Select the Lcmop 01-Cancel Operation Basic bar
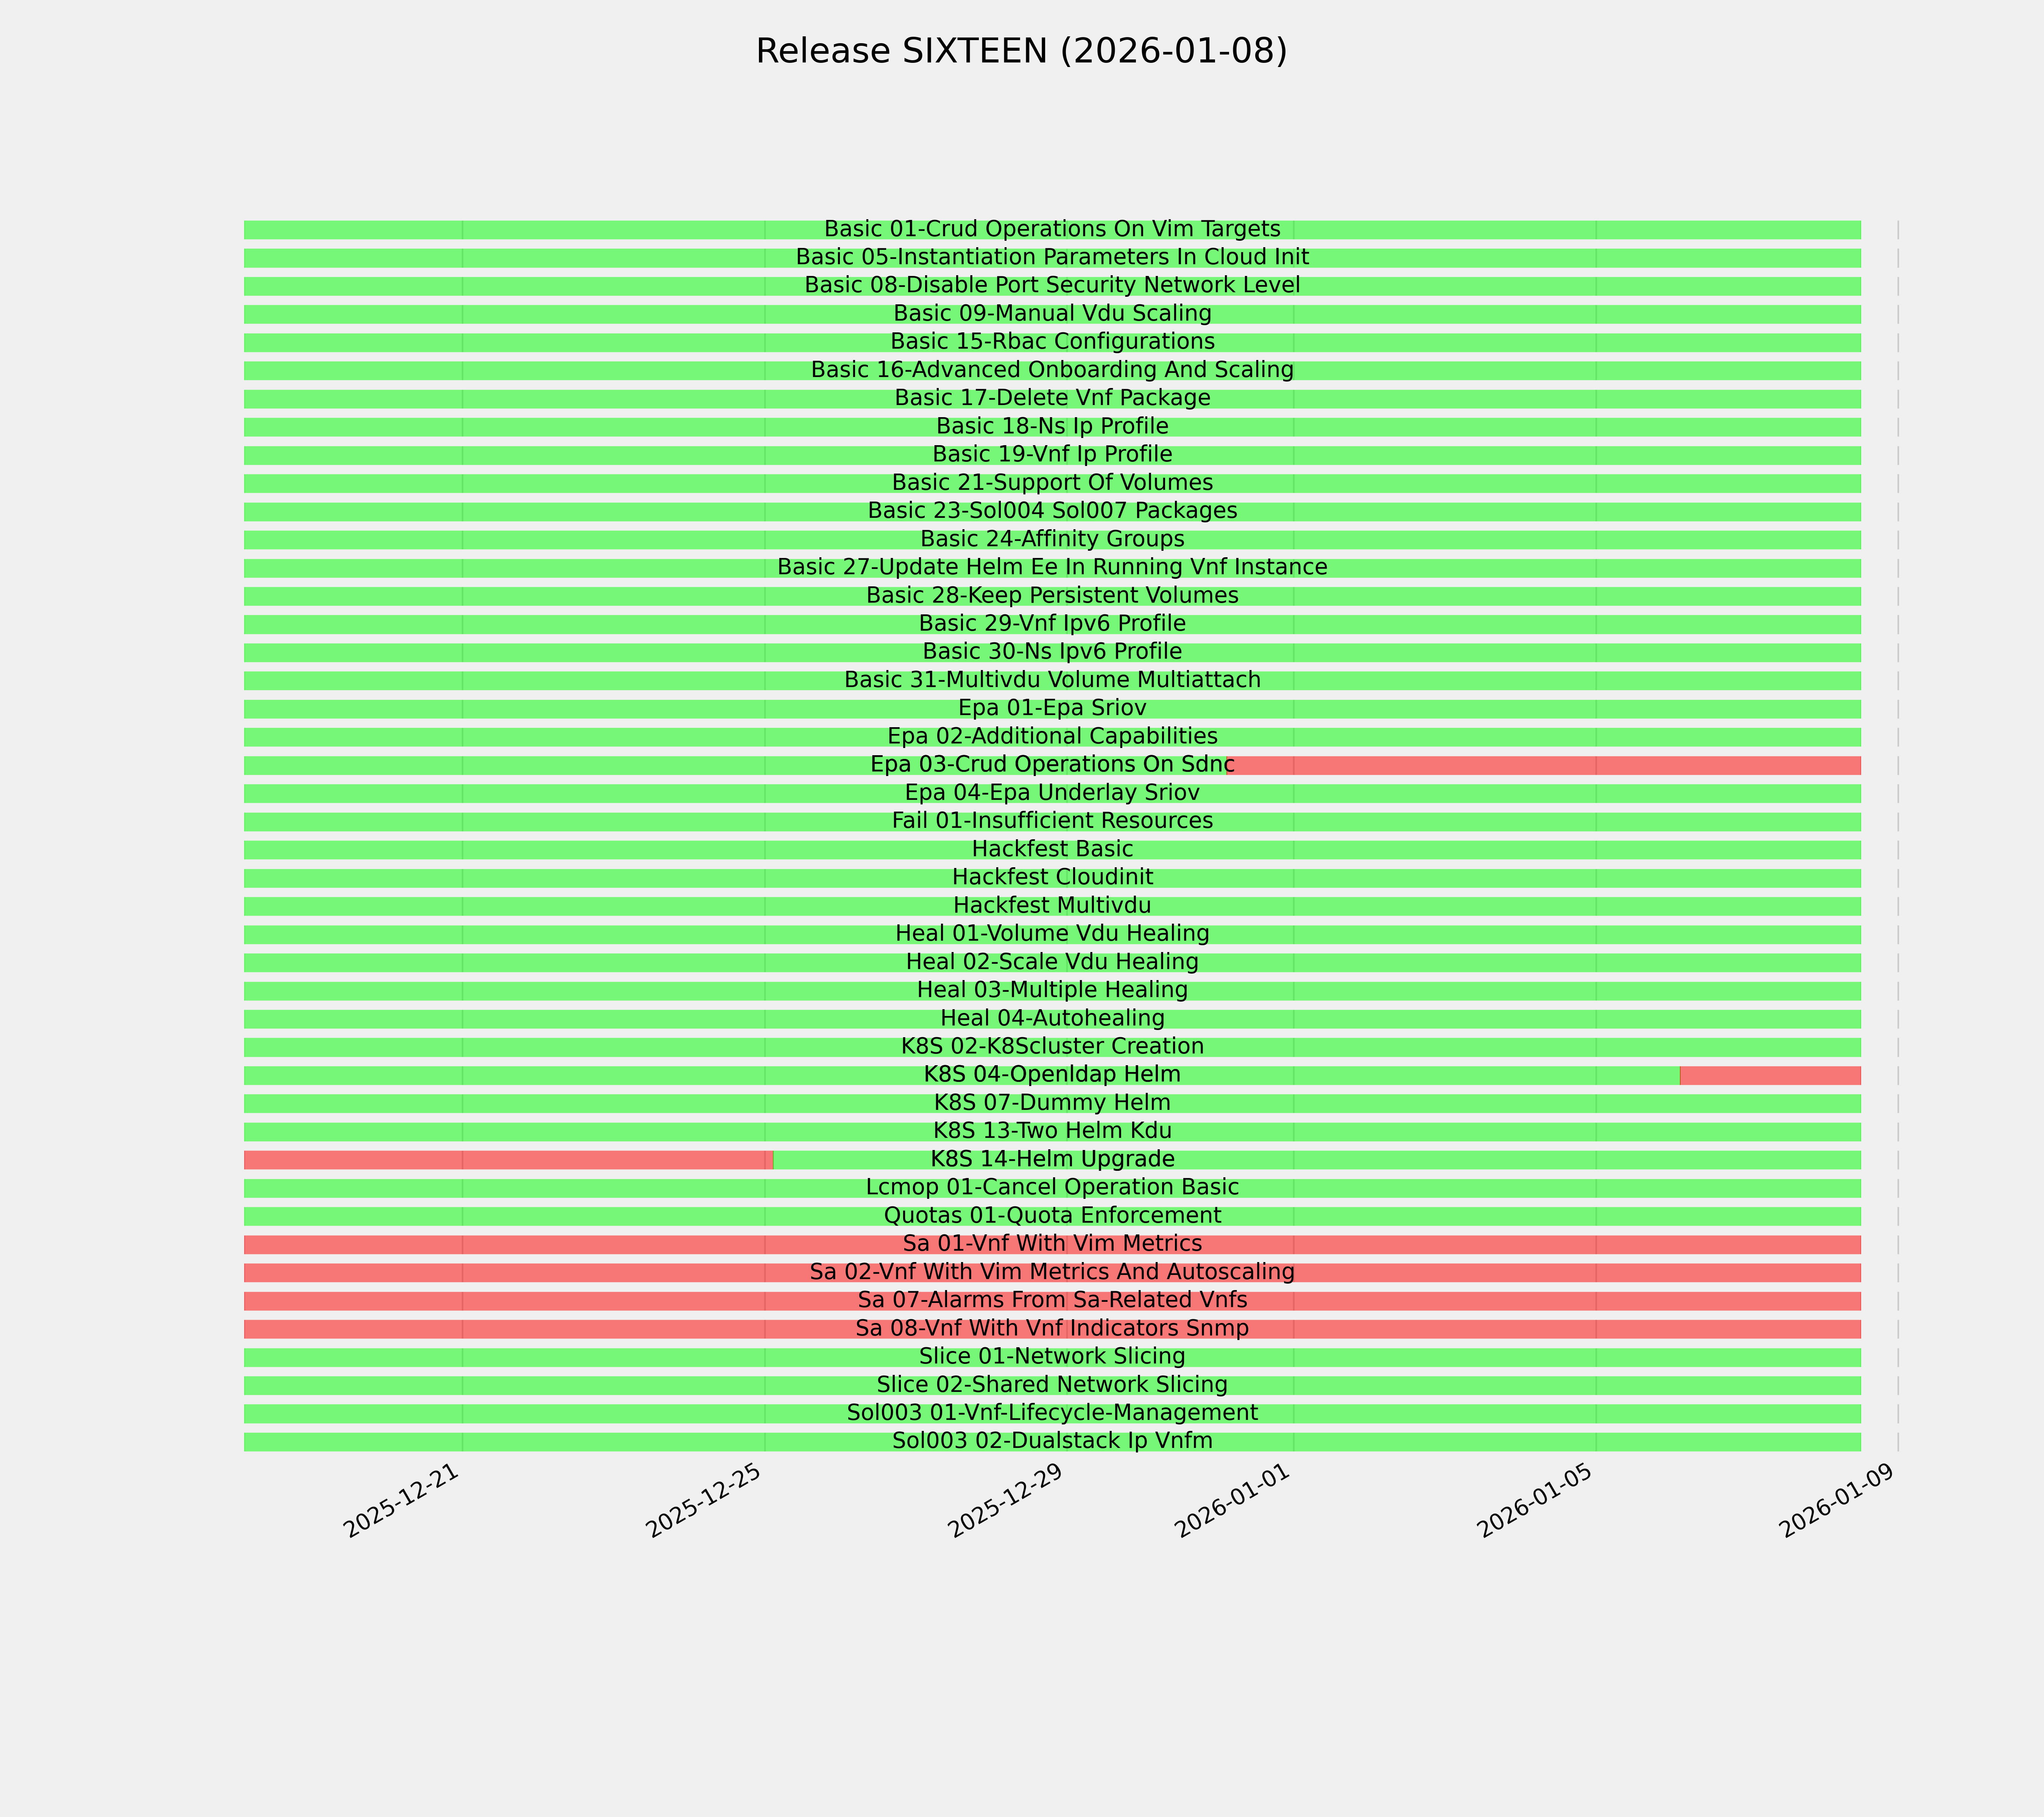 point(1052,1188)
